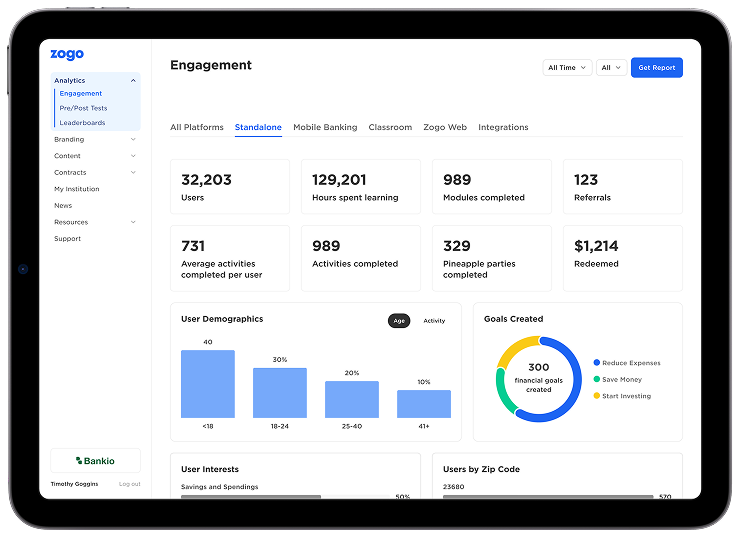741x539 pixels.
Task: Expand the Resources sidebar menu
Action: [x=133, y=222]
